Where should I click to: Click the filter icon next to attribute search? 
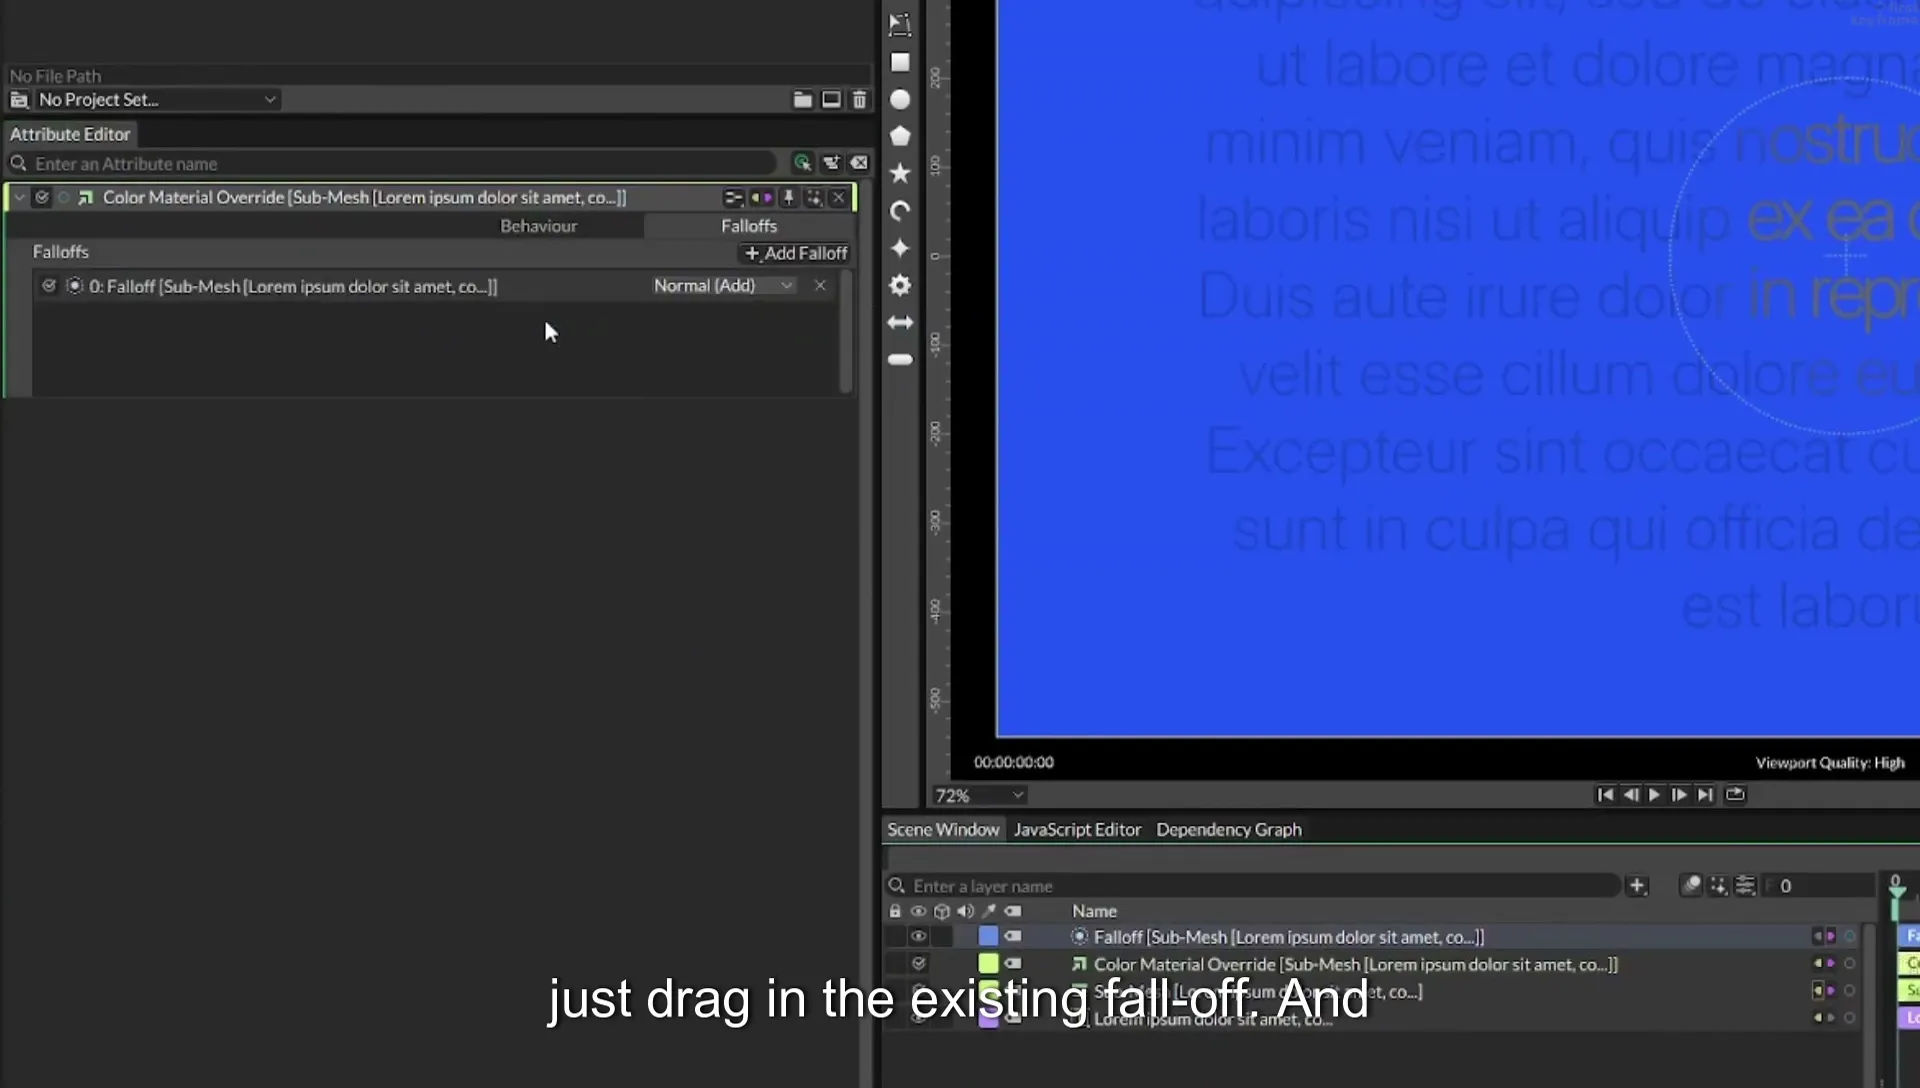click(831, 163)
